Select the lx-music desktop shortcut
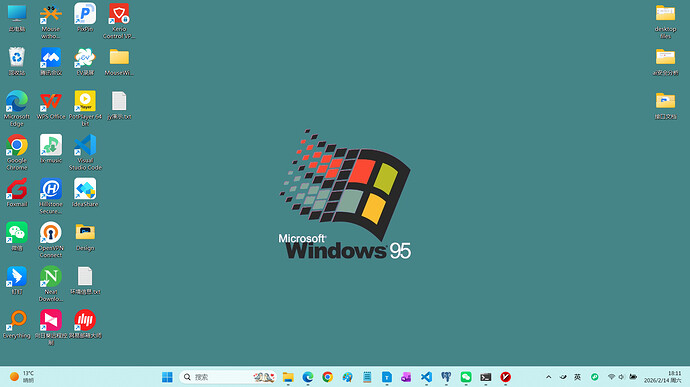This screenshot has width=690, height=387. coord(51,149)
